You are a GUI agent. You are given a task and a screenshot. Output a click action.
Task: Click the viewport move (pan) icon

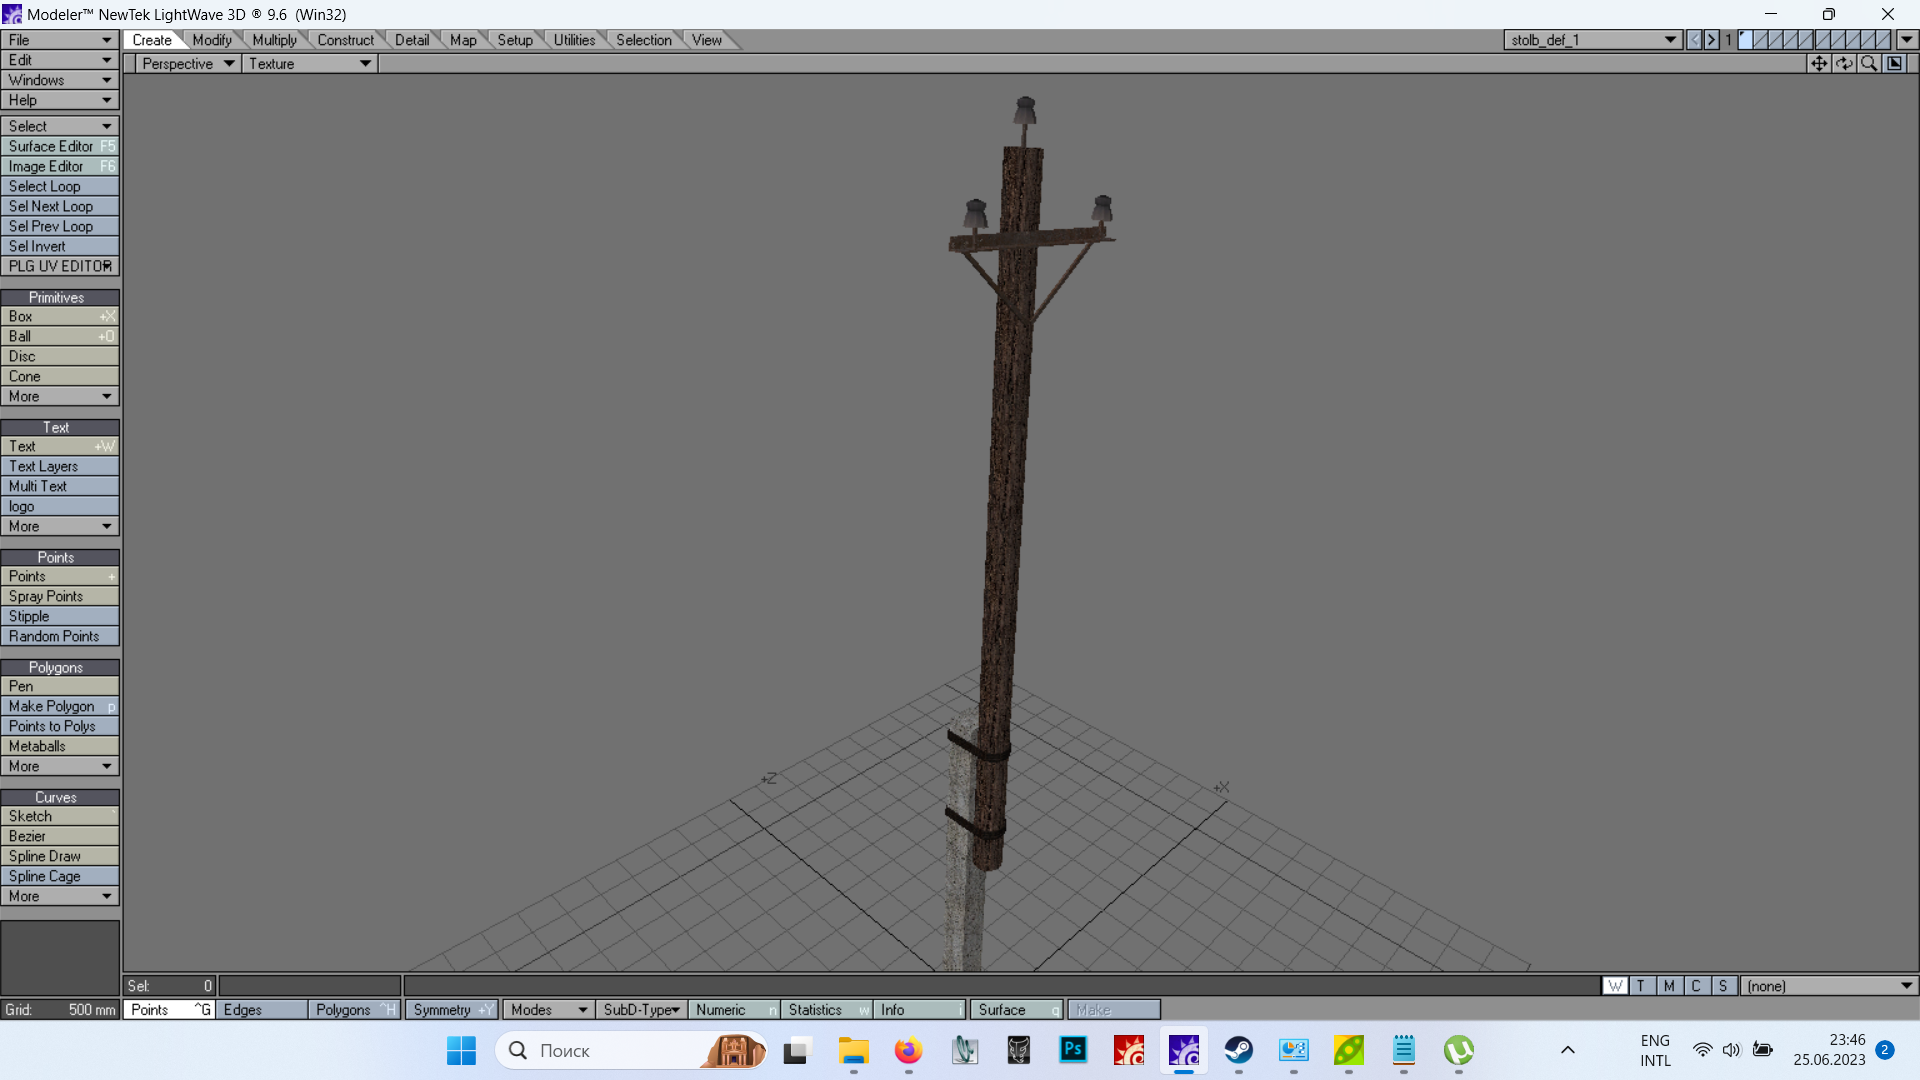[x=1818, y=63]
